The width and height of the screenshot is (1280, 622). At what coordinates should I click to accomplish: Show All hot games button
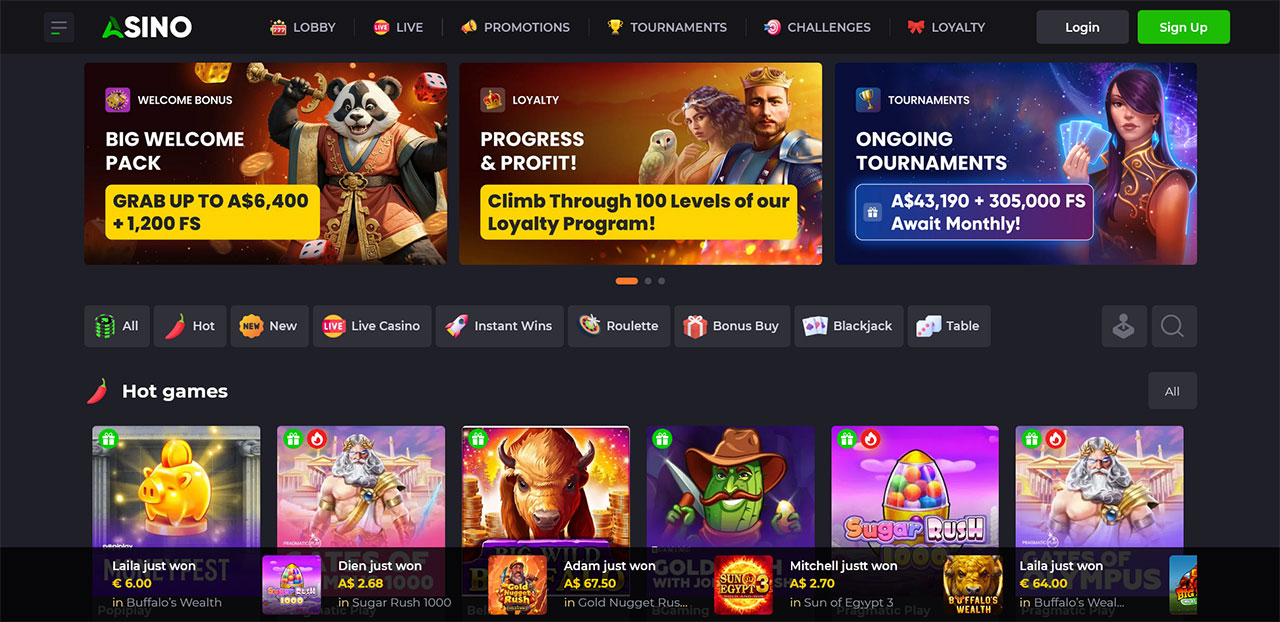pyautogui.click(x=1172, y=391)
